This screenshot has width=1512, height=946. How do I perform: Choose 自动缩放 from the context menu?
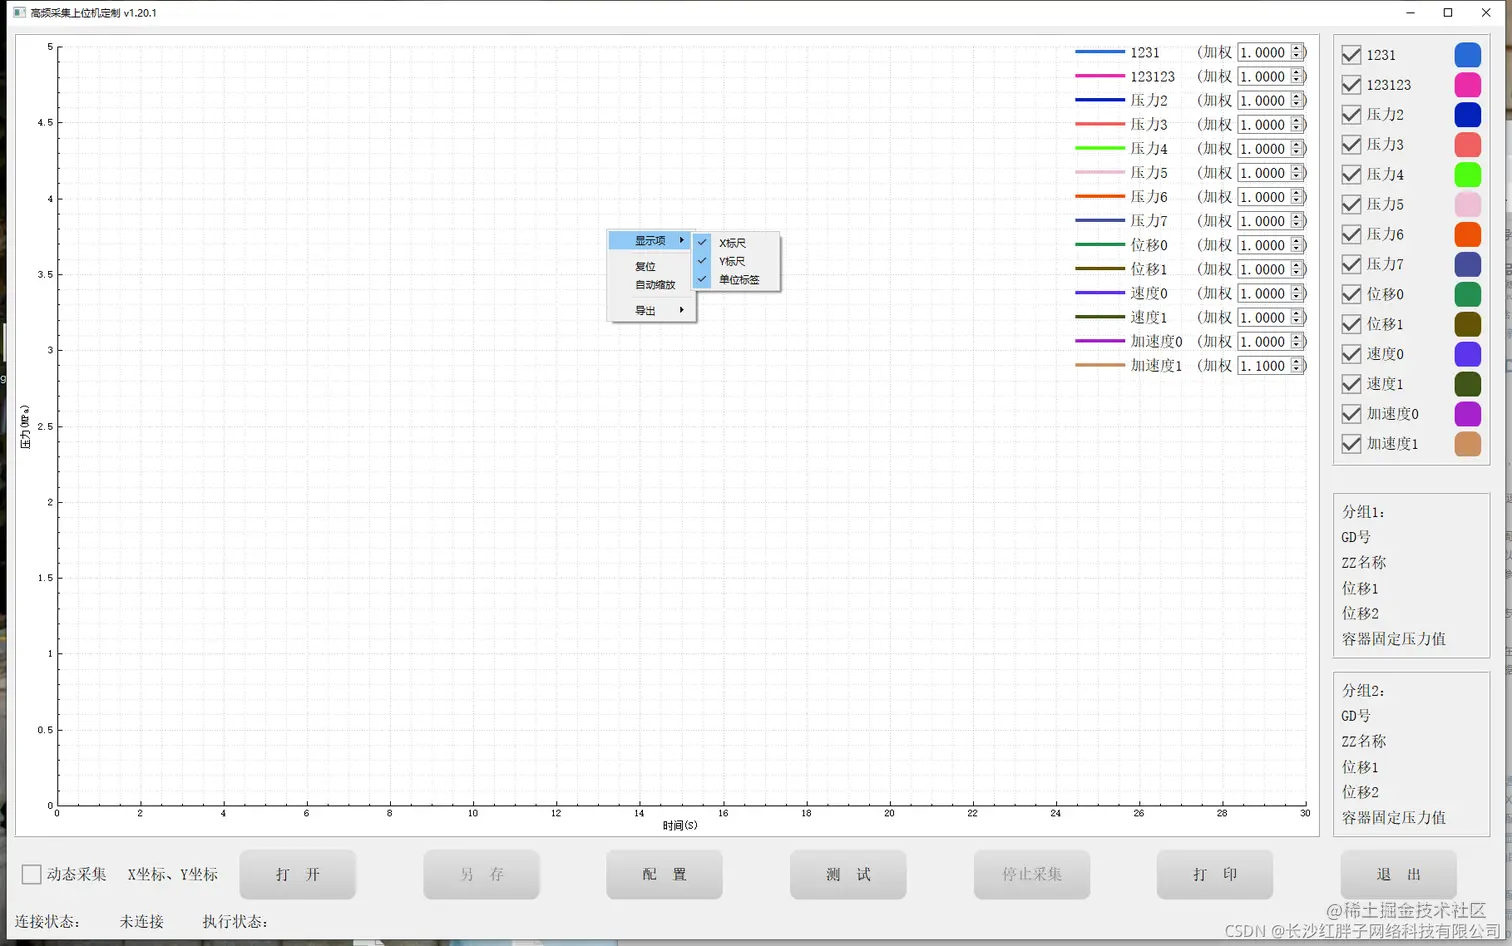pos(651,285)
